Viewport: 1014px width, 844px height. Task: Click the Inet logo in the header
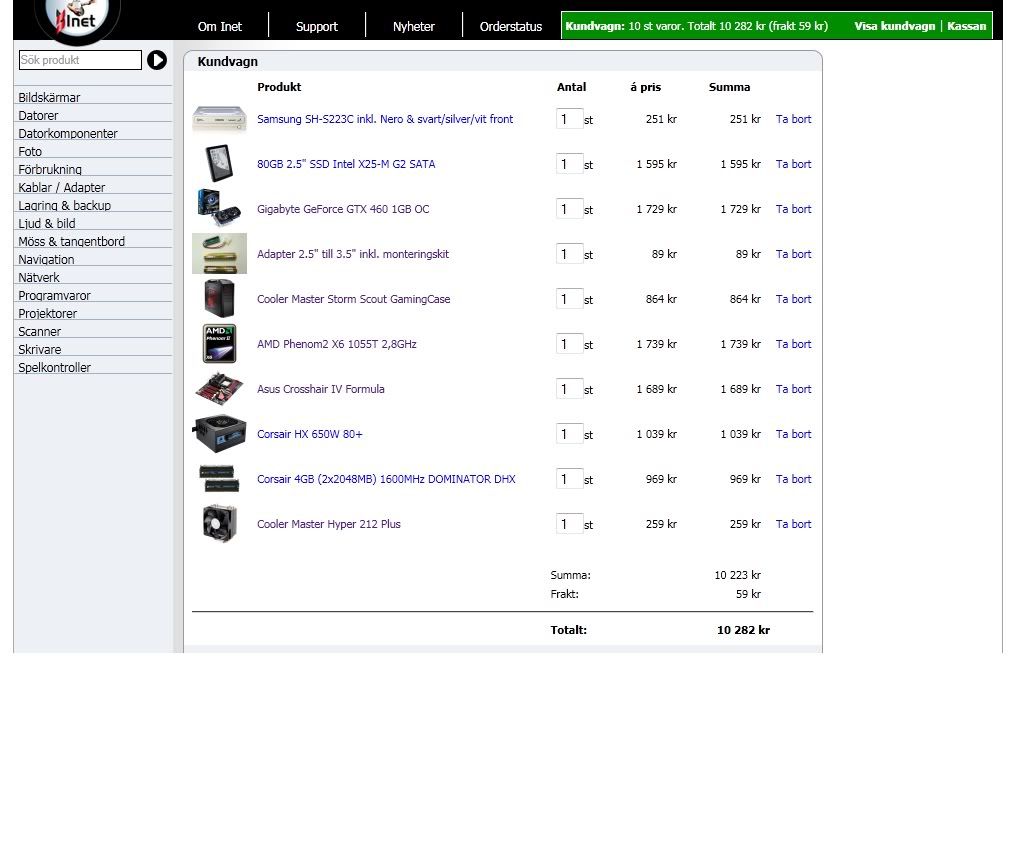(77, 20)
